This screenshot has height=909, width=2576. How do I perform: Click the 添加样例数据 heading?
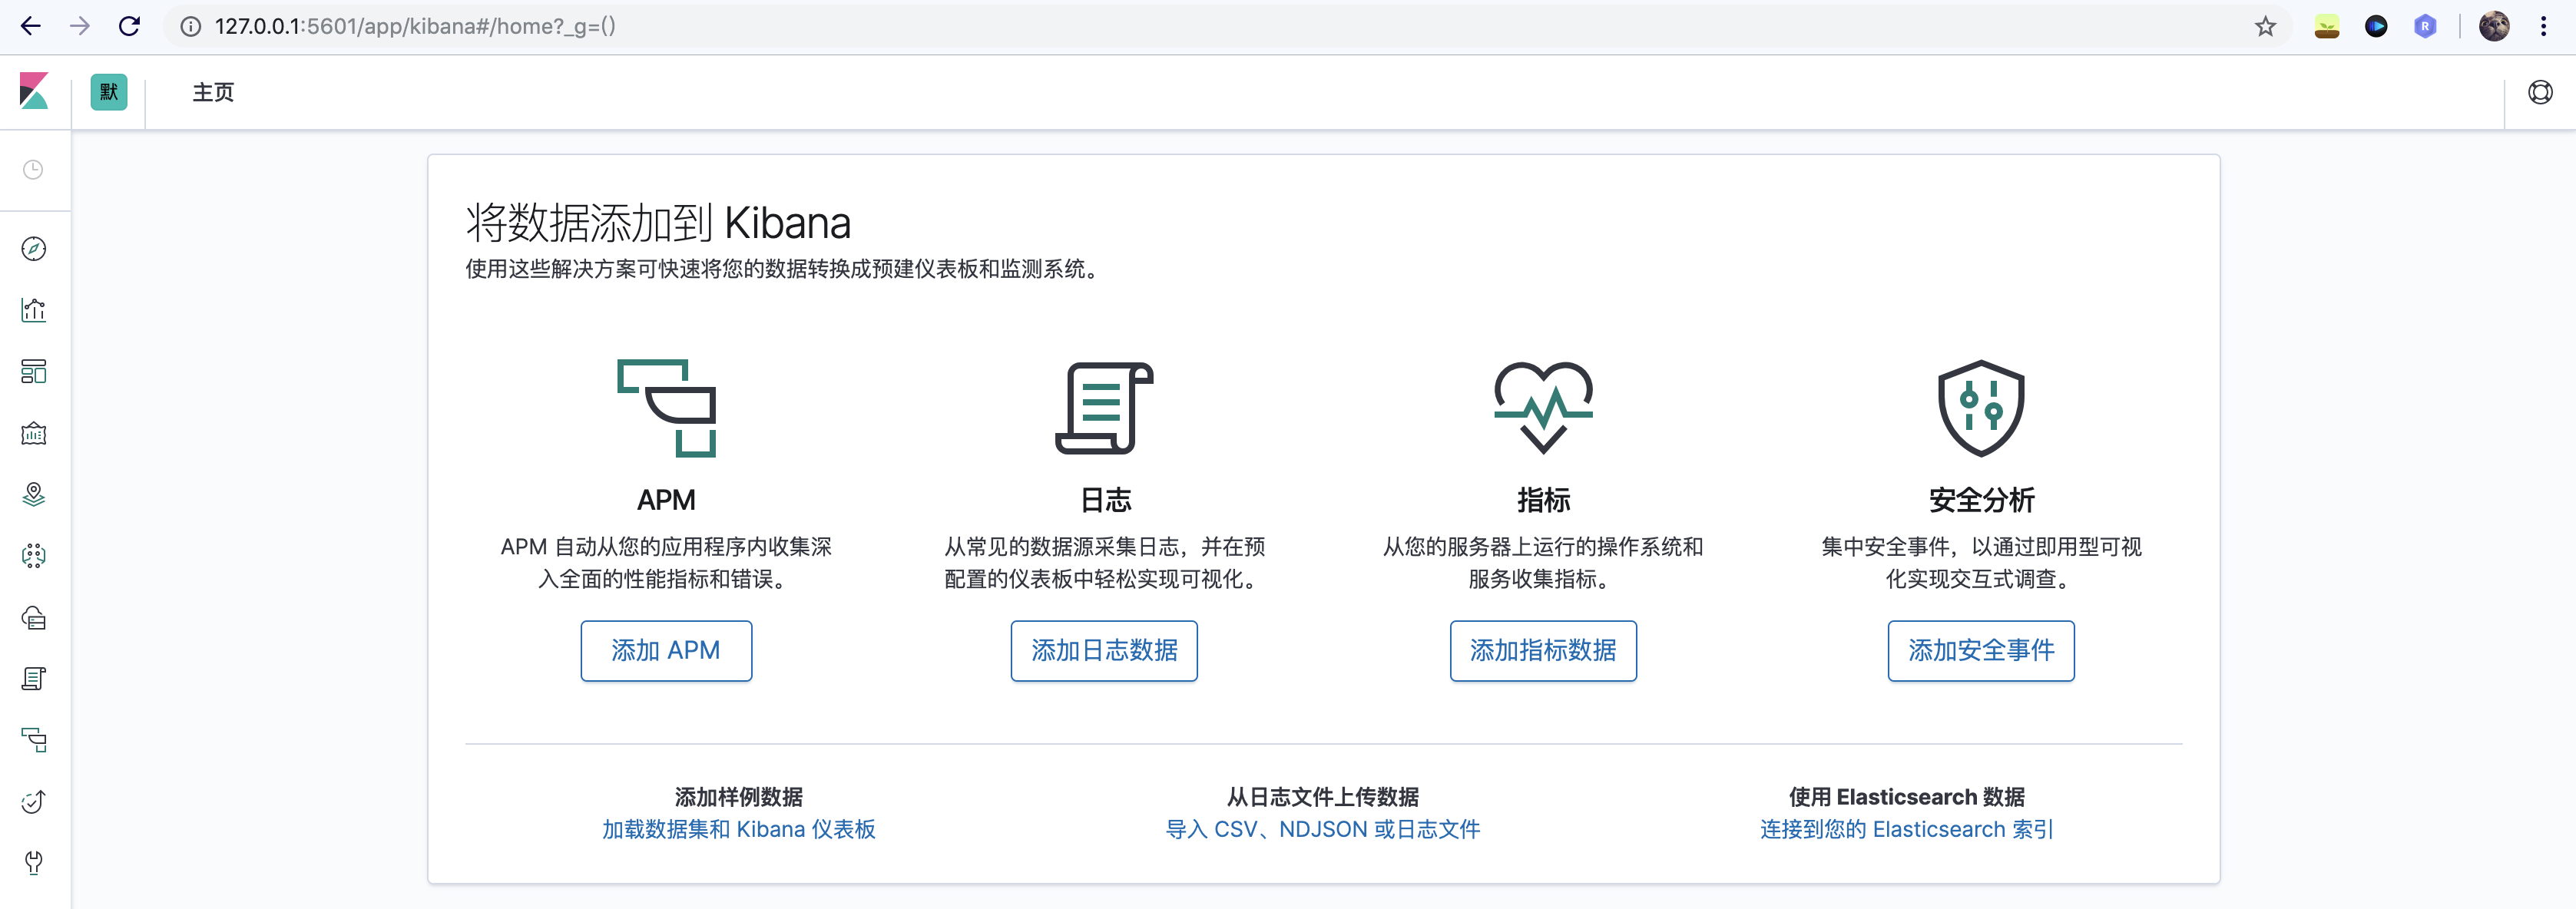point(739,797)
